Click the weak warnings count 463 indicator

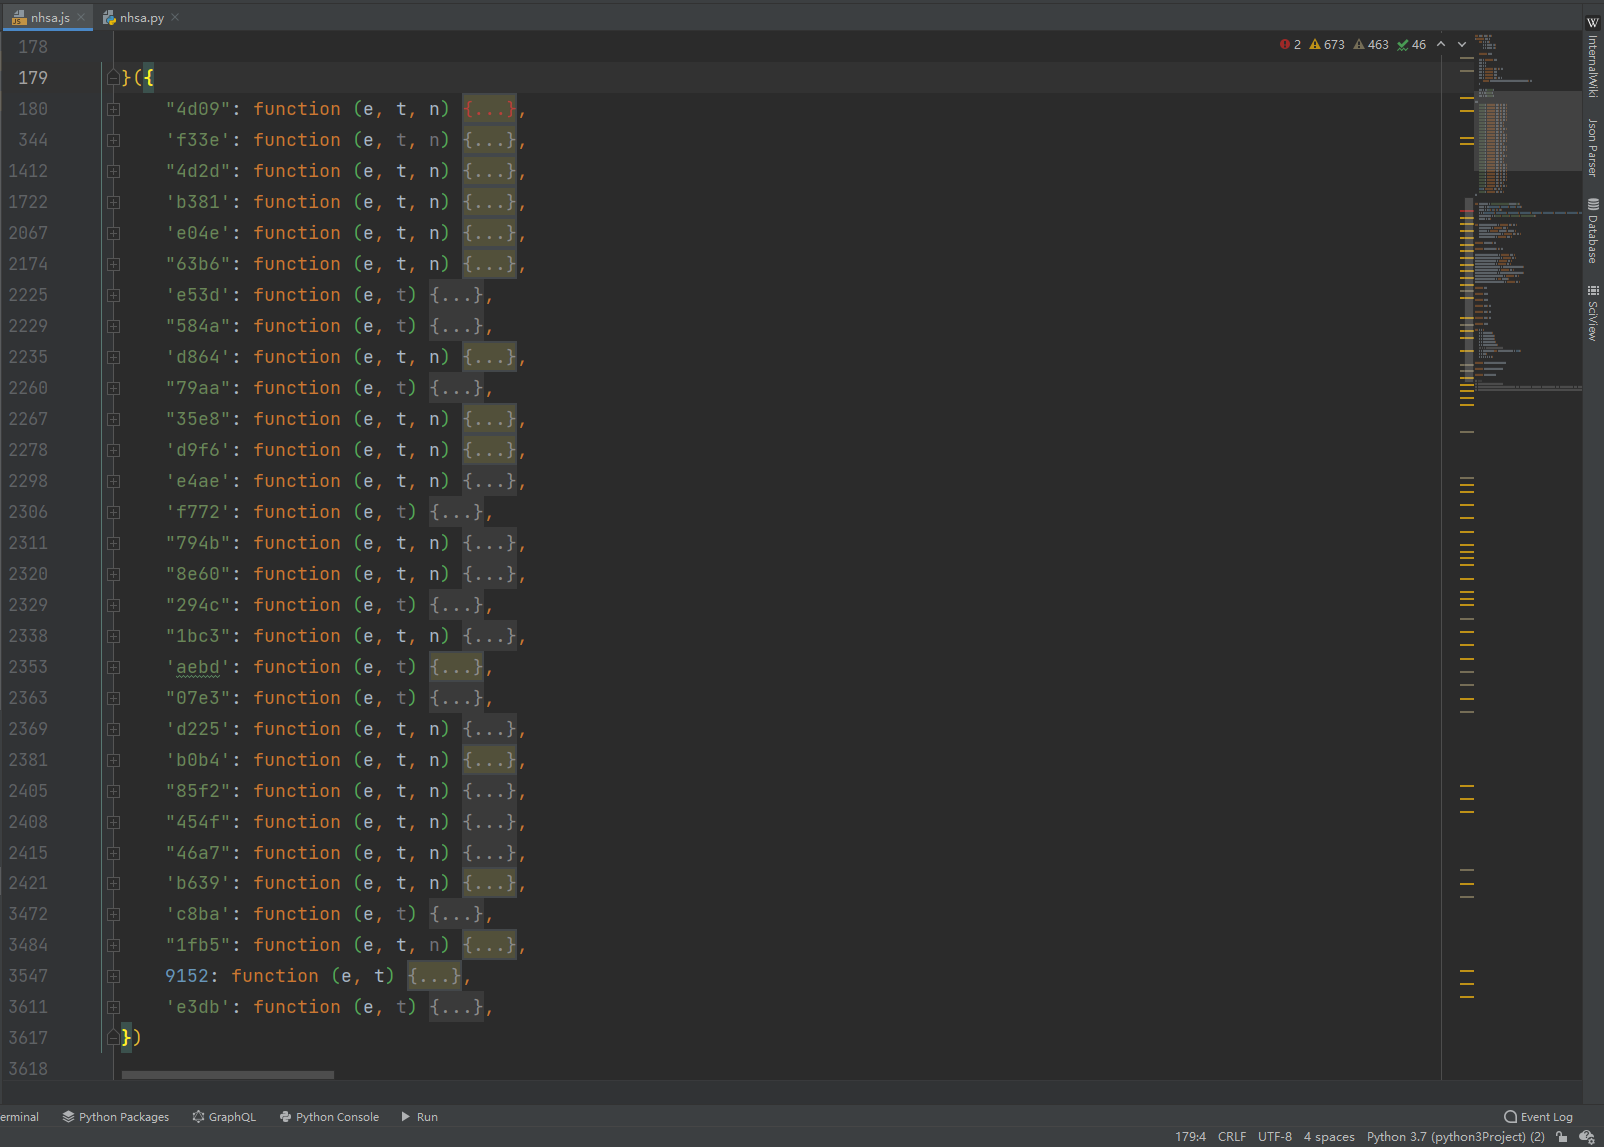click(x=1371, y=45)
